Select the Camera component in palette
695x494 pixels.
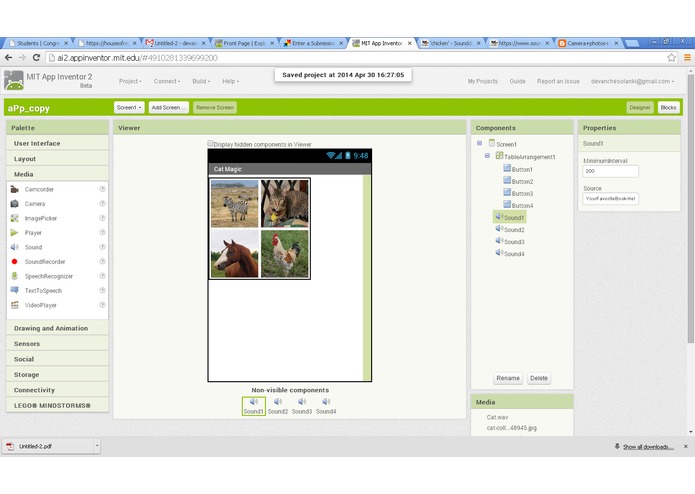[x=35, y=204]
